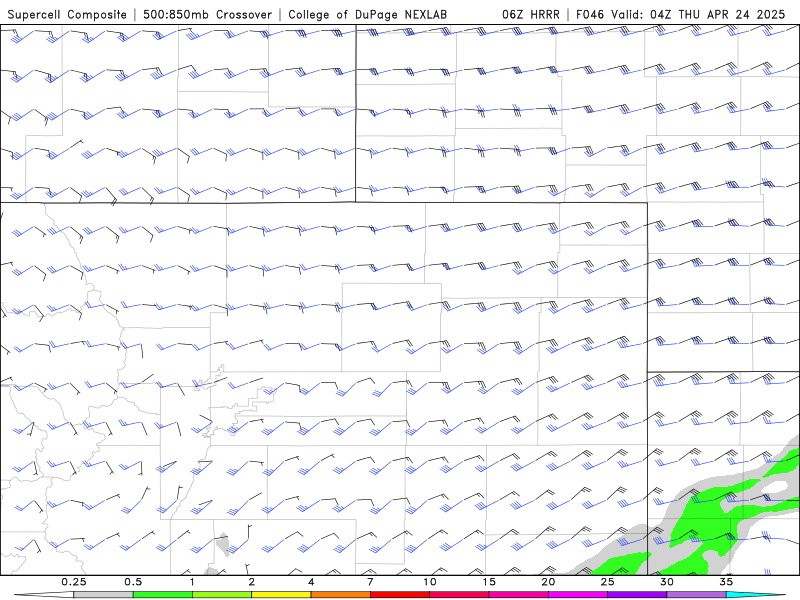Screen dimensions: 800x600
Task: Click the '4' legend value
Action: [311, 582]
